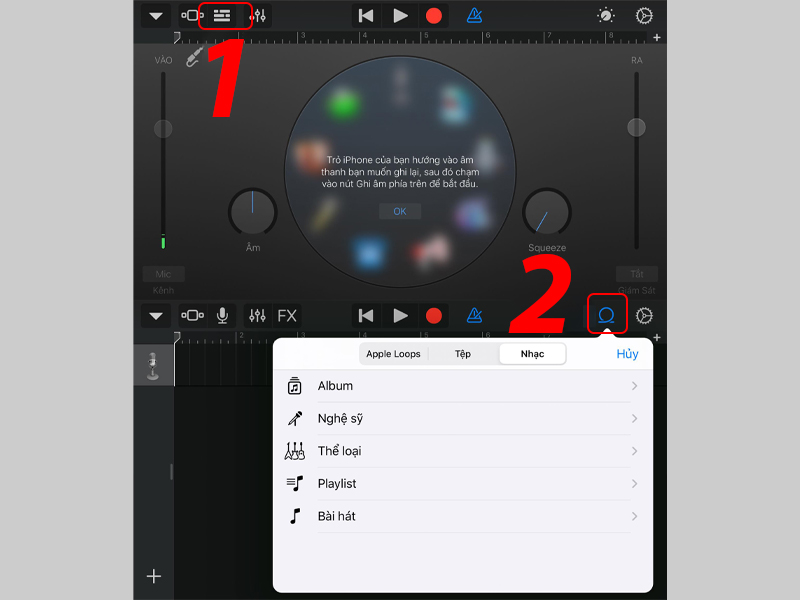Expand the Thể loại chevron
This screenshot has width=800, height=600.
[x=634, y=451]
